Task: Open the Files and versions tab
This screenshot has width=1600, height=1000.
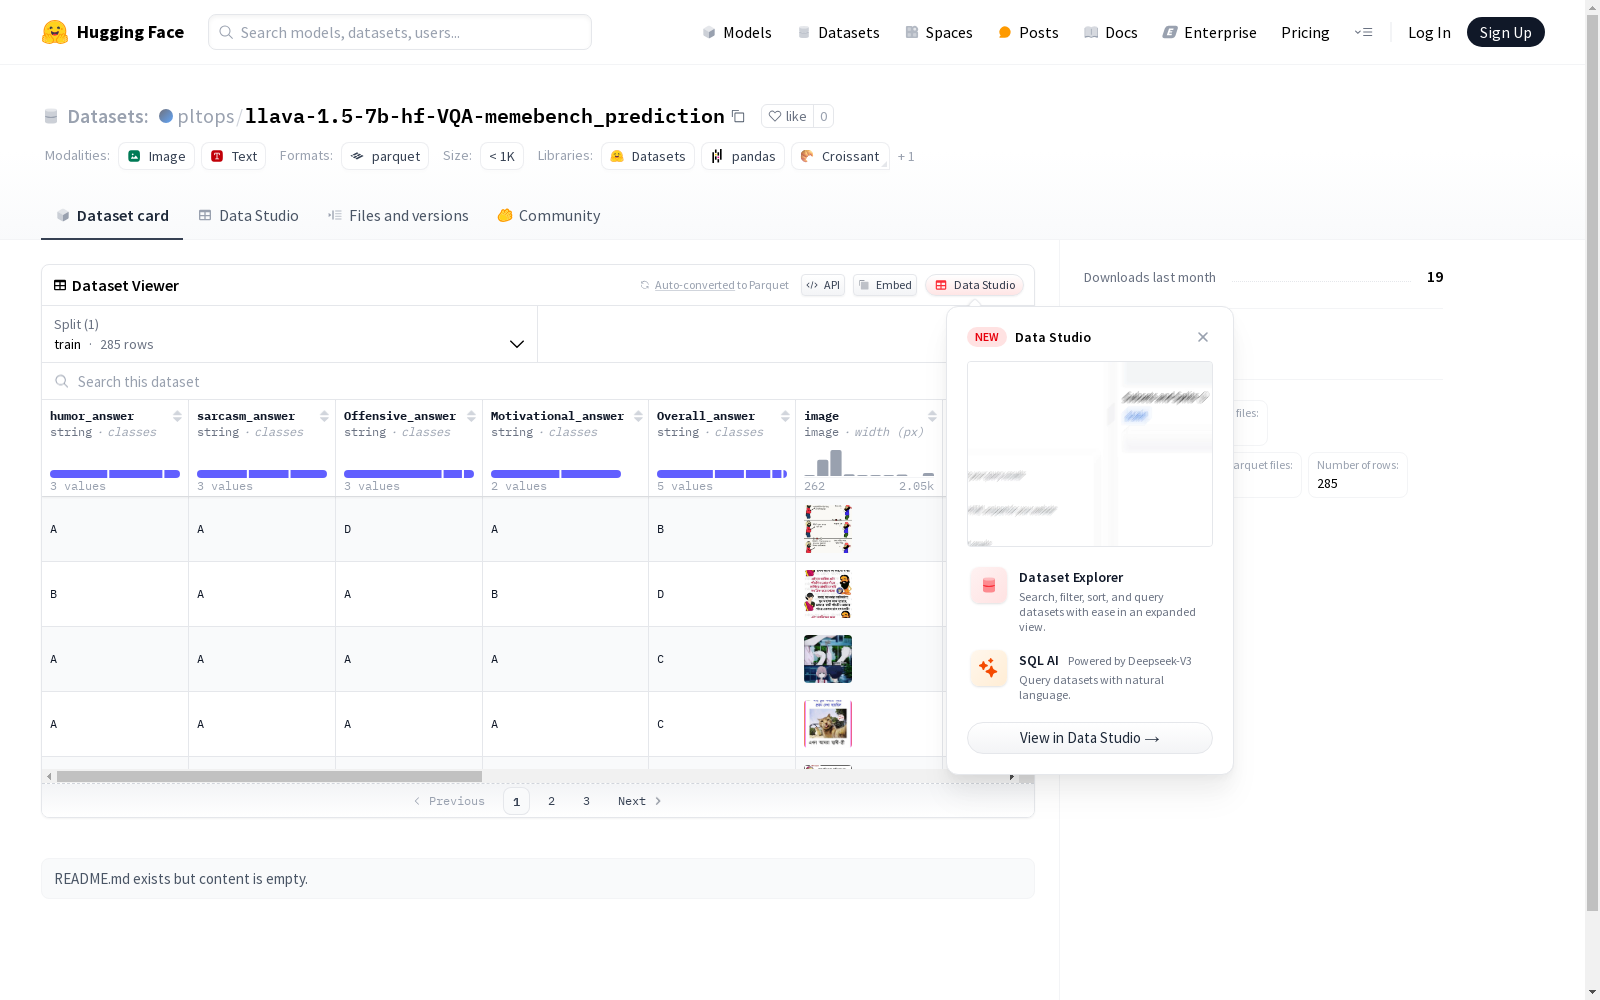Action: point(398,216)
